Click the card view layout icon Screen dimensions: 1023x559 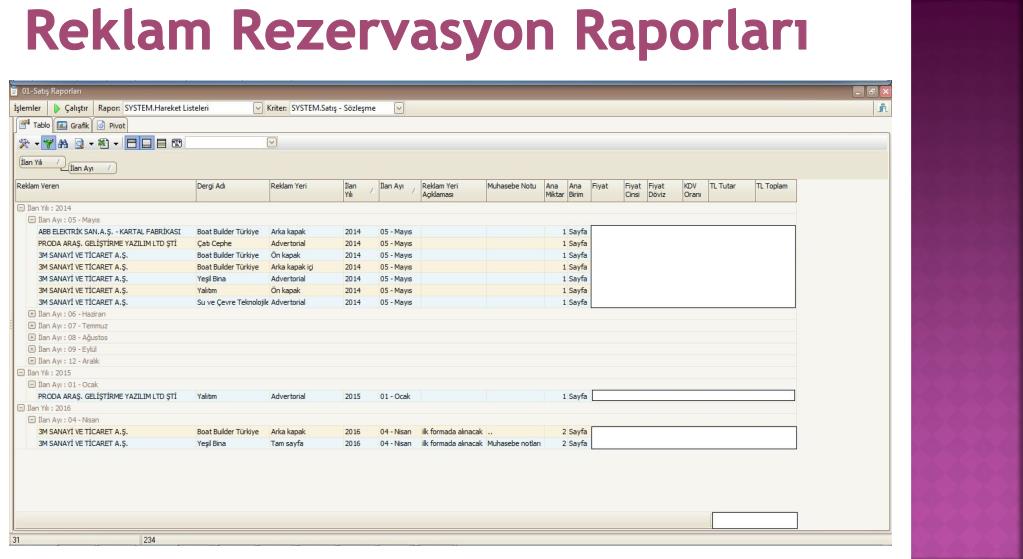(177, 144)
